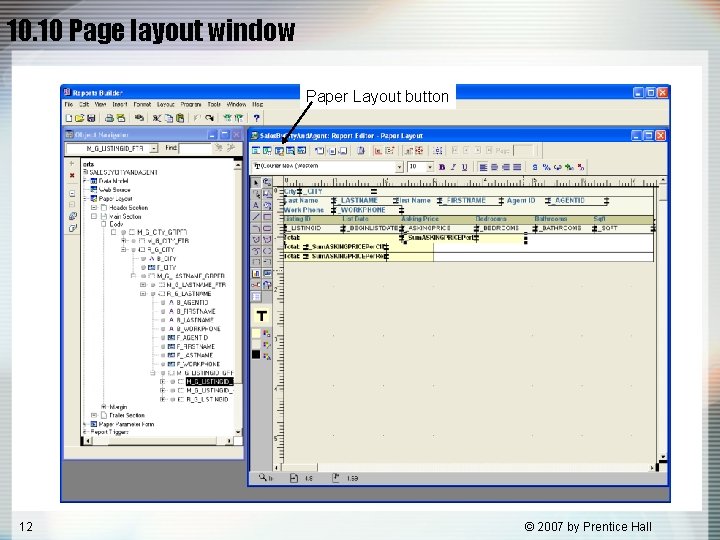
Task: Select the B_WORKPHONE item in the tree
Action: [x=198, y=329]
